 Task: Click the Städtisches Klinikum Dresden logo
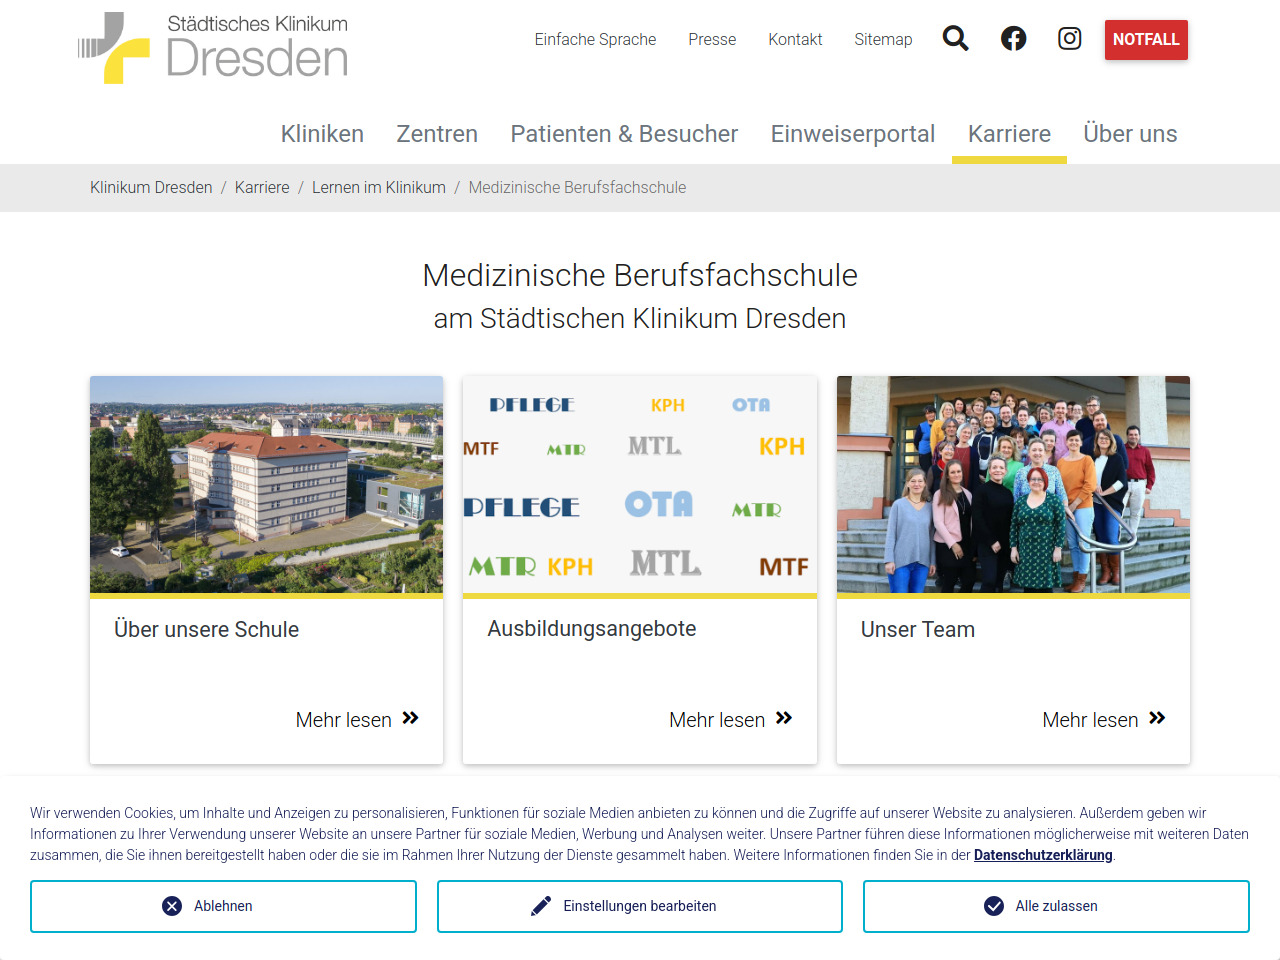[213, 48]
